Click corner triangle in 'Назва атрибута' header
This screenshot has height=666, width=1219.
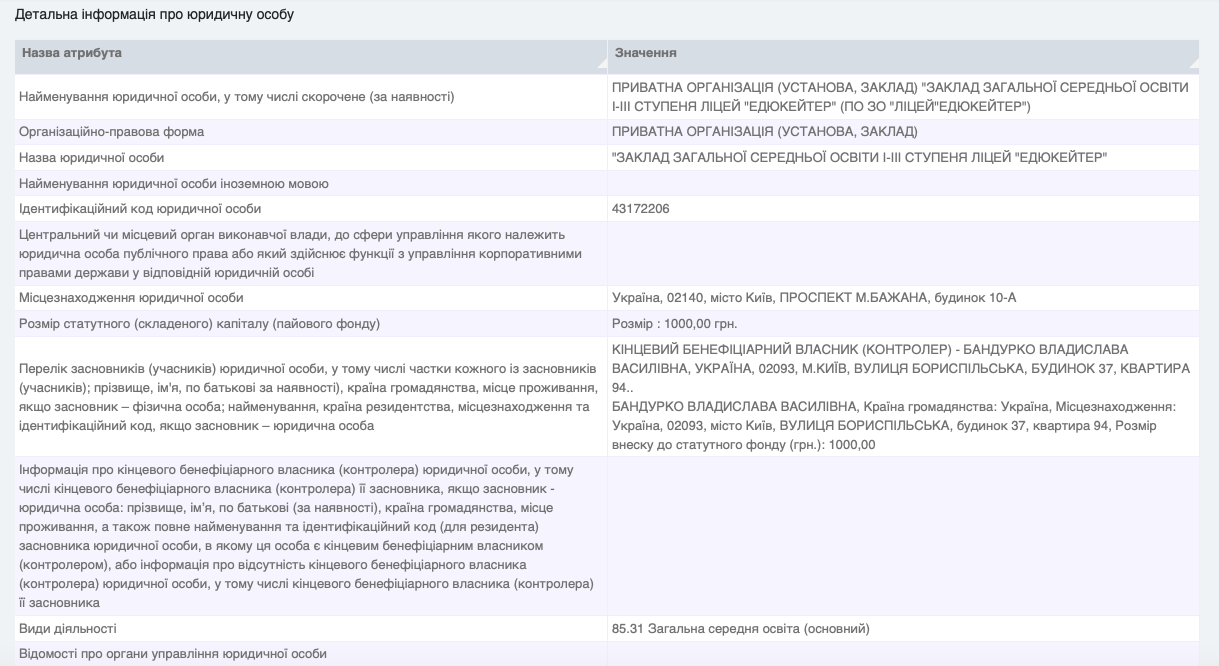[600, 62]
